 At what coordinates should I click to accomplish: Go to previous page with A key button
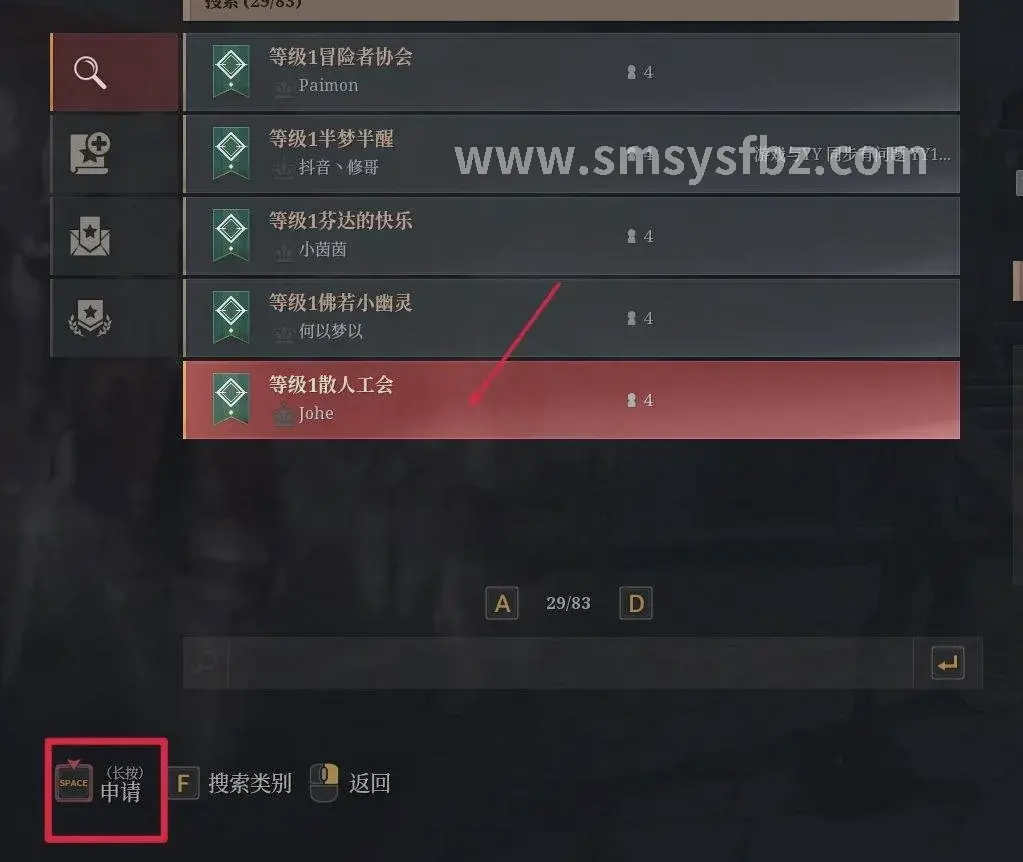502,603
